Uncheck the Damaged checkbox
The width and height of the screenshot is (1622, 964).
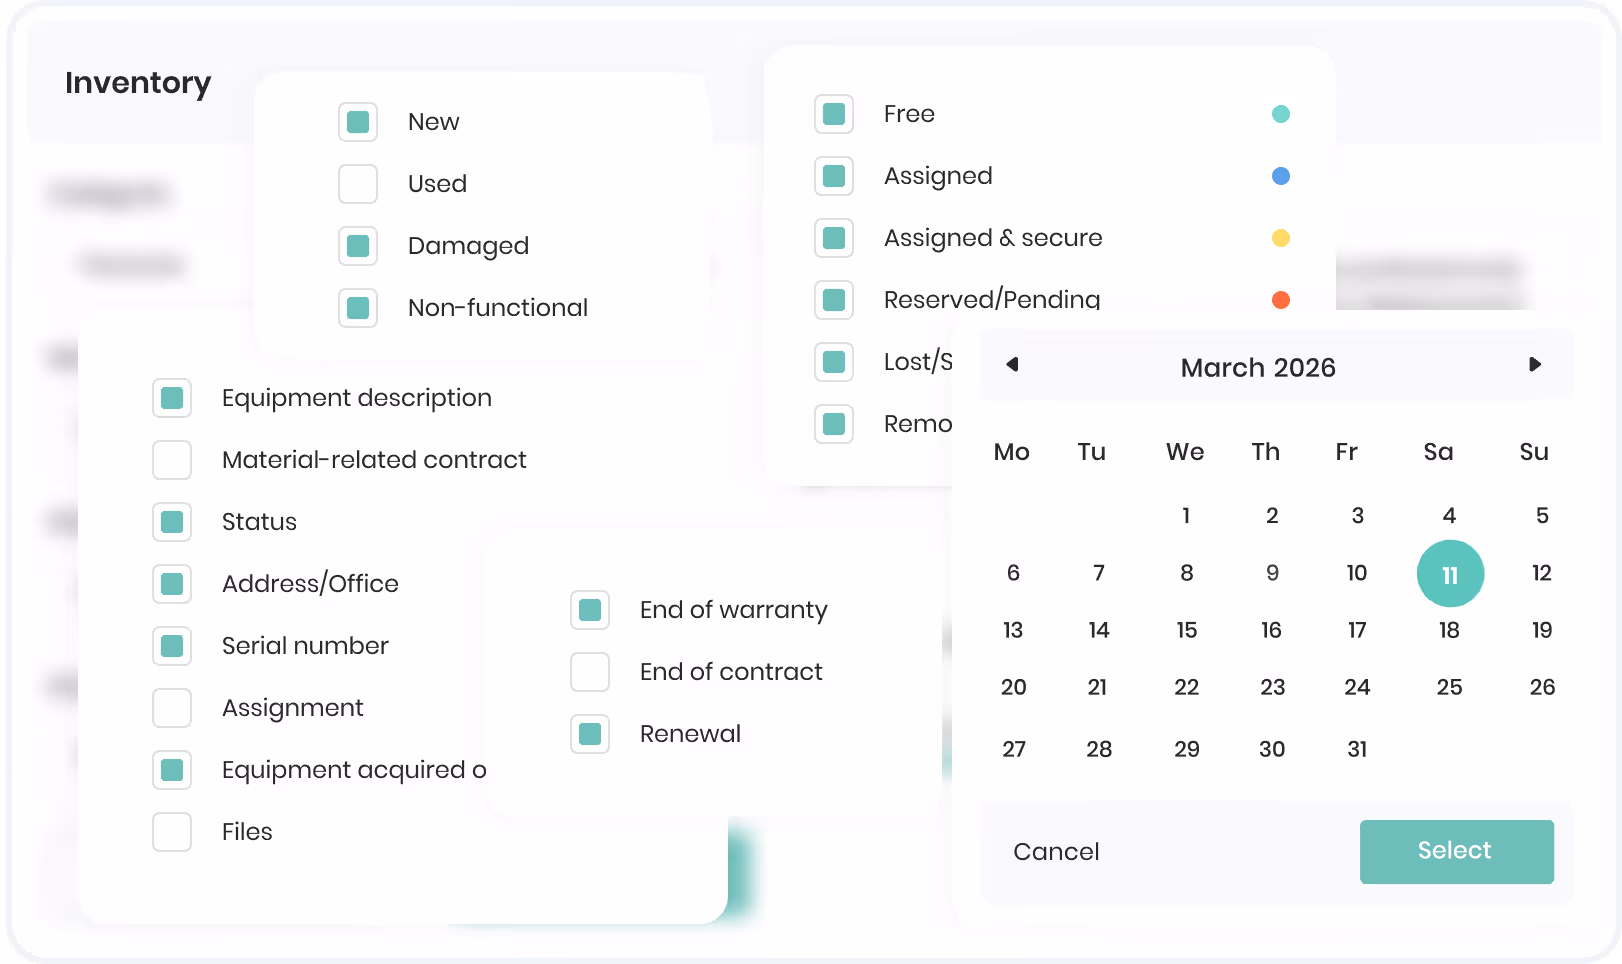point(358,246)
